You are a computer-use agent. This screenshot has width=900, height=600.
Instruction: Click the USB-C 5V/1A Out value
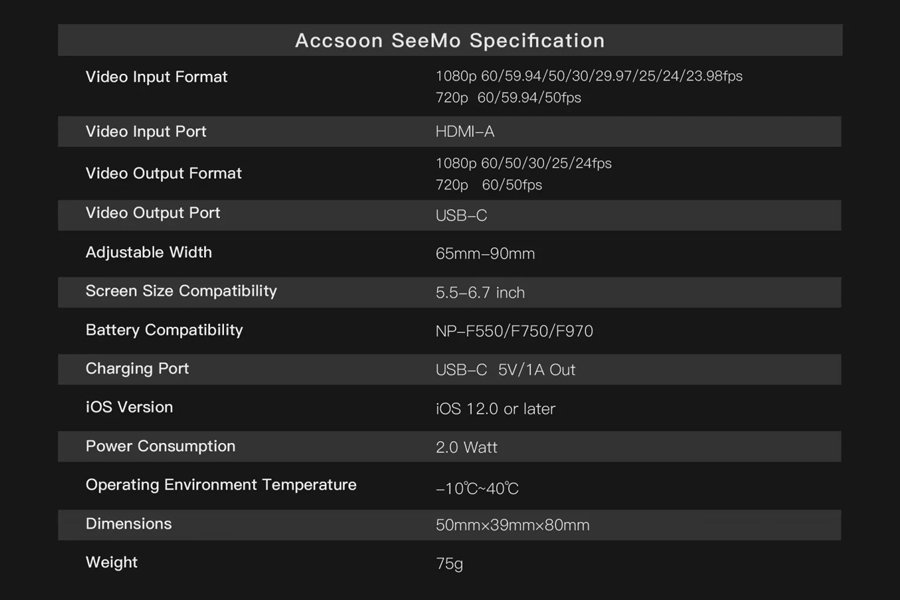pos(505,370)
